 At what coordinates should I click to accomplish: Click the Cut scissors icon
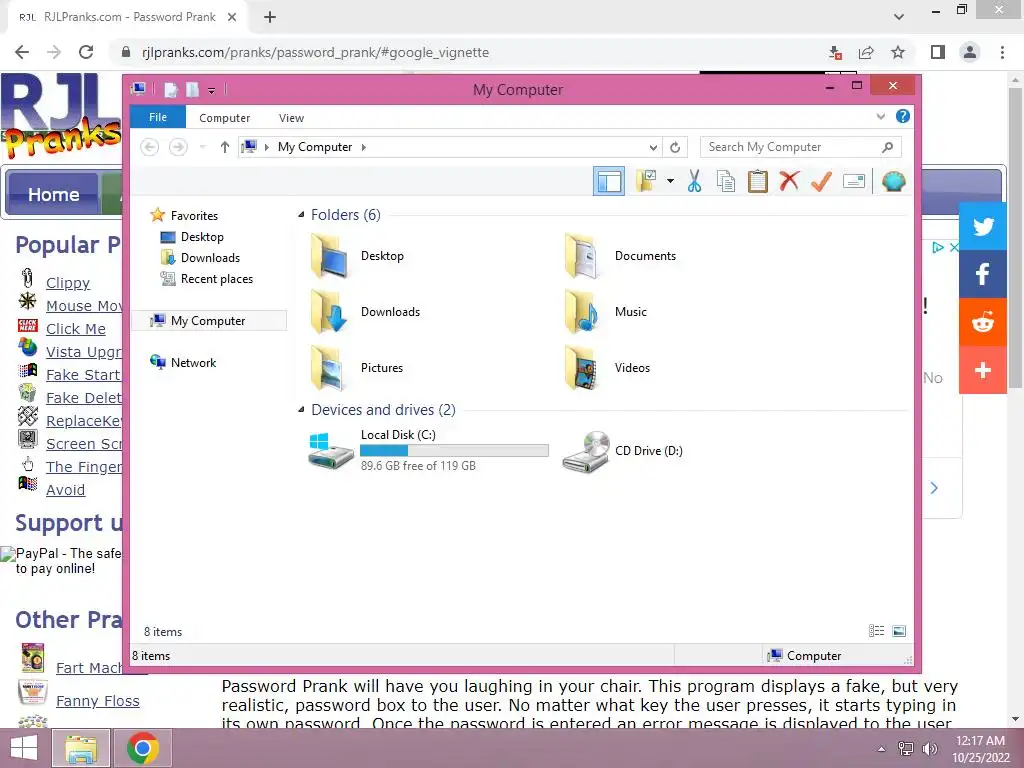(694, 181)
